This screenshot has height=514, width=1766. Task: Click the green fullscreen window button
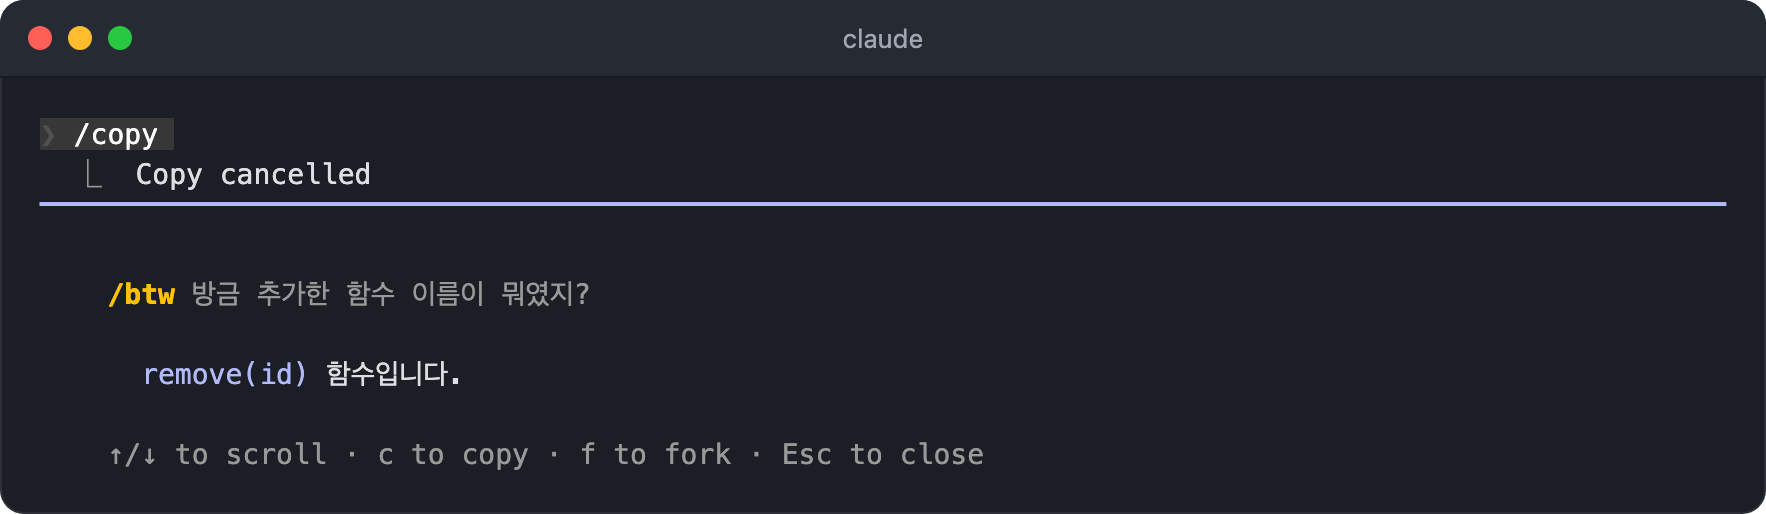120,38
